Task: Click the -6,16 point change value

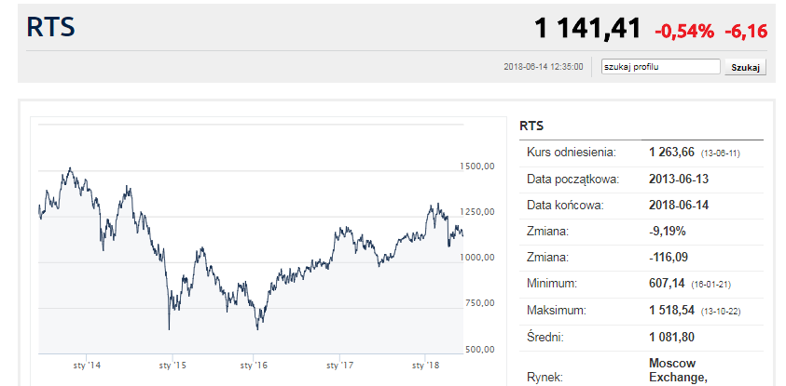Action: (746, 32)
